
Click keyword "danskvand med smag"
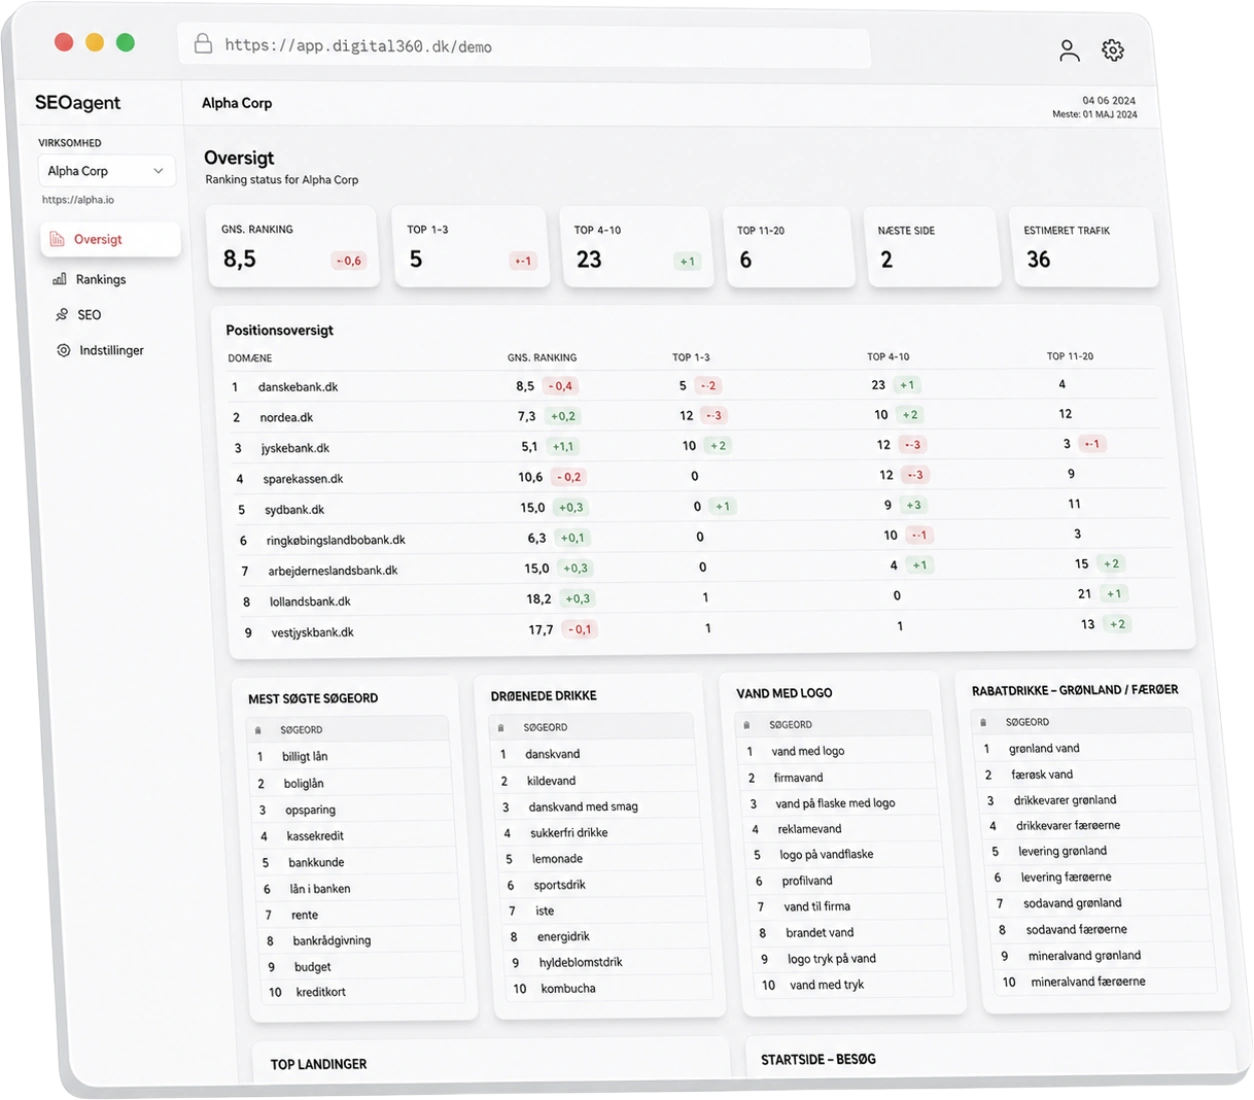click(x=583, y=807)
